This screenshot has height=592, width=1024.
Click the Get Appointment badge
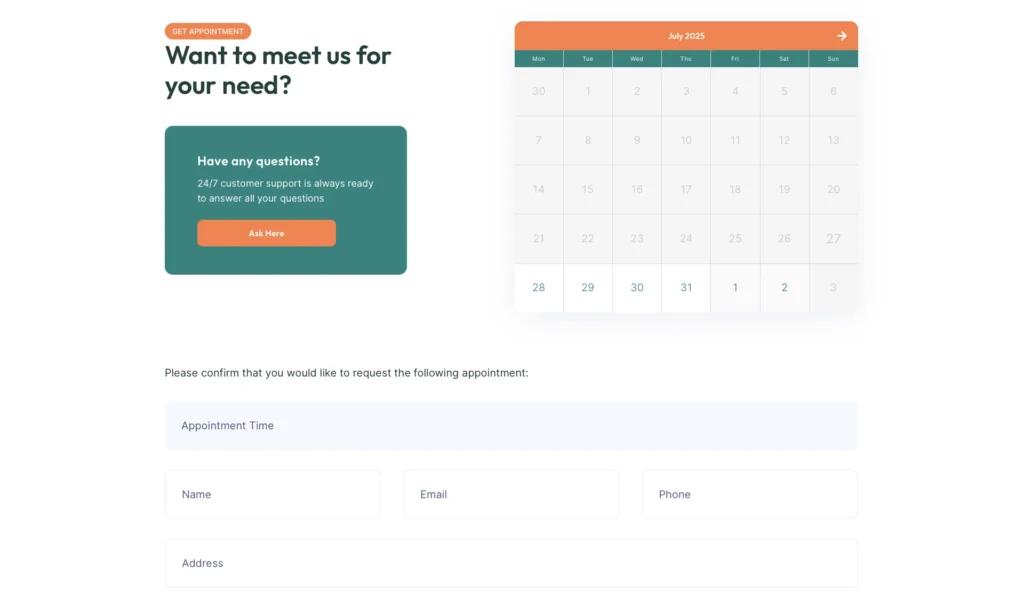tap(208, 31)
